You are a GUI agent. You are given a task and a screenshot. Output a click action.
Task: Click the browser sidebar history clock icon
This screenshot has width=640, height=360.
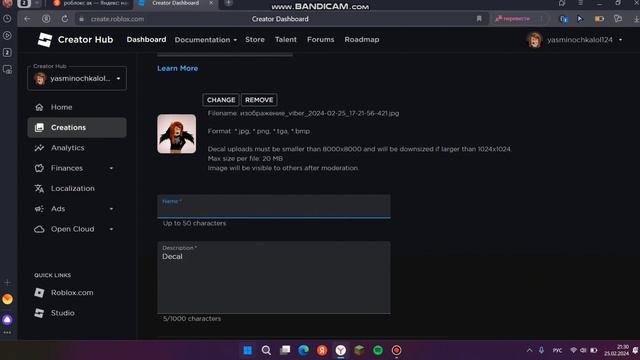tap(7, 19)
